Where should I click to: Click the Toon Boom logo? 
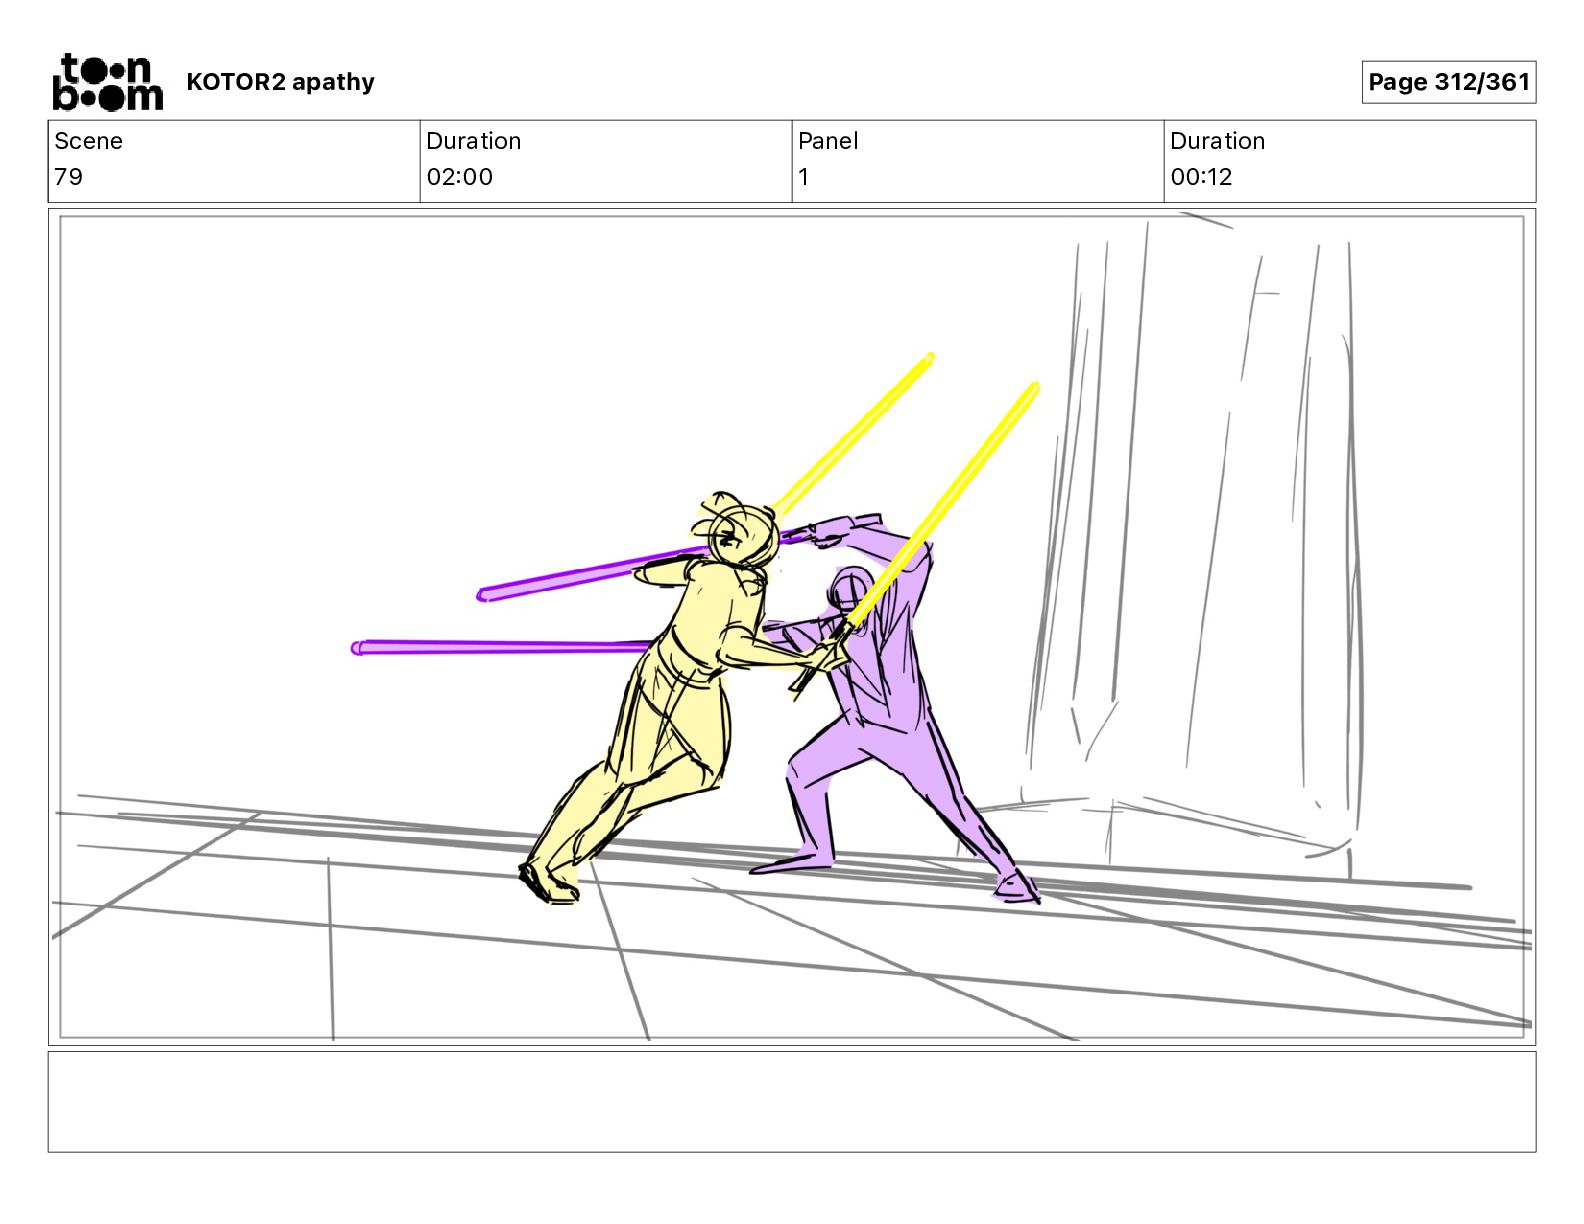107,82
